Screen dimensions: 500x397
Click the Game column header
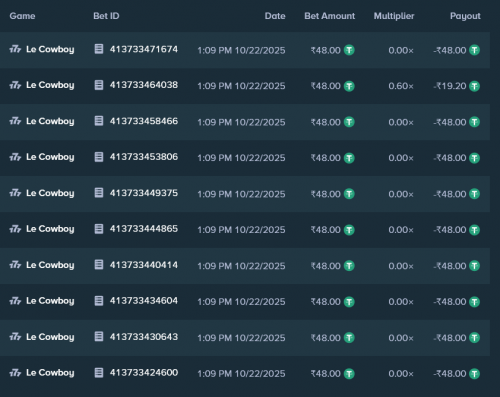click(x=22, y=16)
